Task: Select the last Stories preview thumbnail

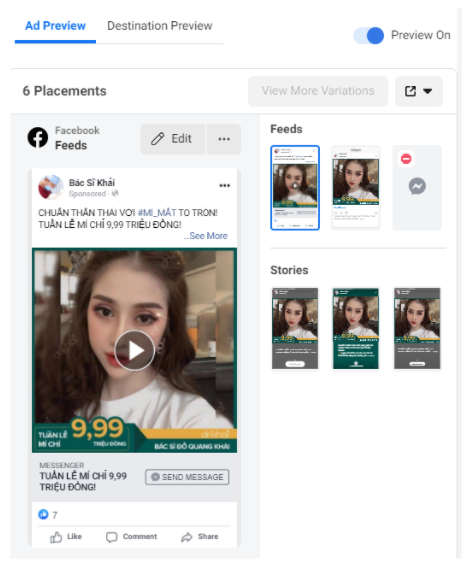Action: [x=417, y=328]
